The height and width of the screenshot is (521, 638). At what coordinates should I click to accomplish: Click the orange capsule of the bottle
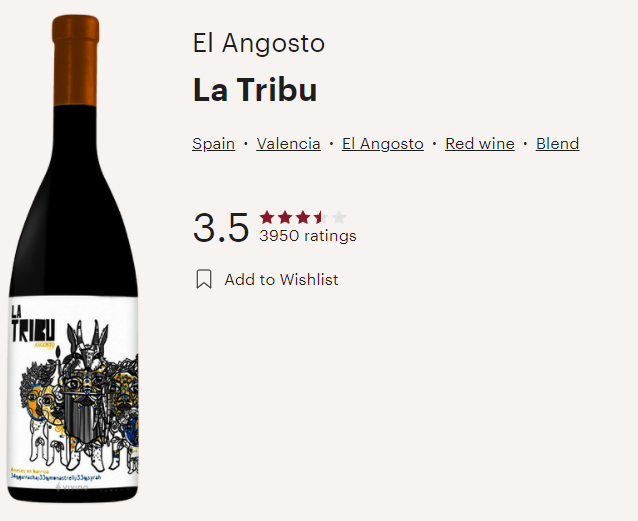coord(76,60)
